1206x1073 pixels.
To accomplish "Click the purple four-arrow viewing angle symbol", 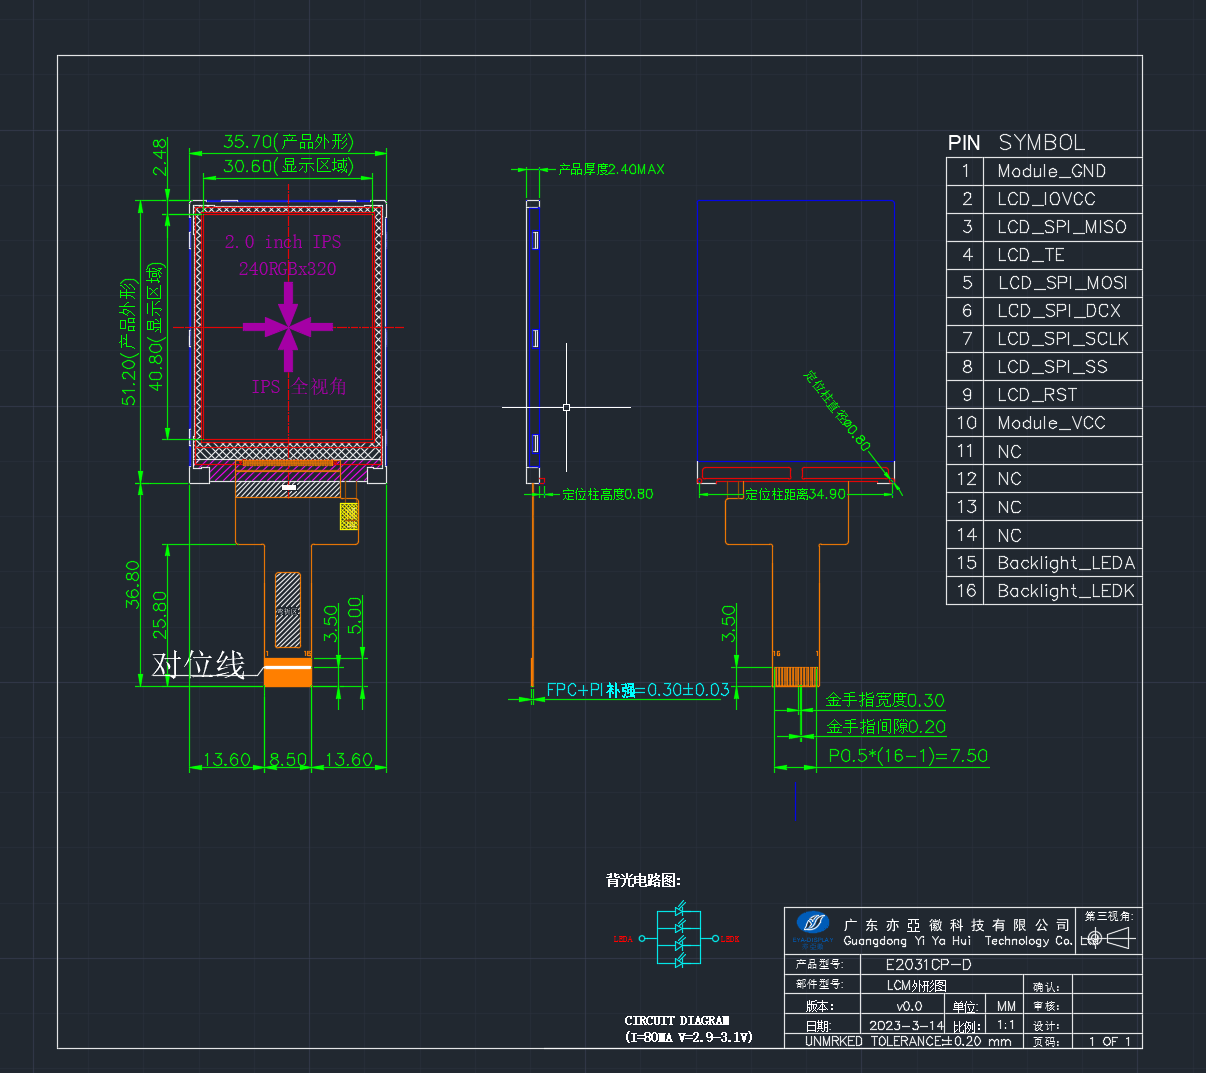I will tap(288, 326).
